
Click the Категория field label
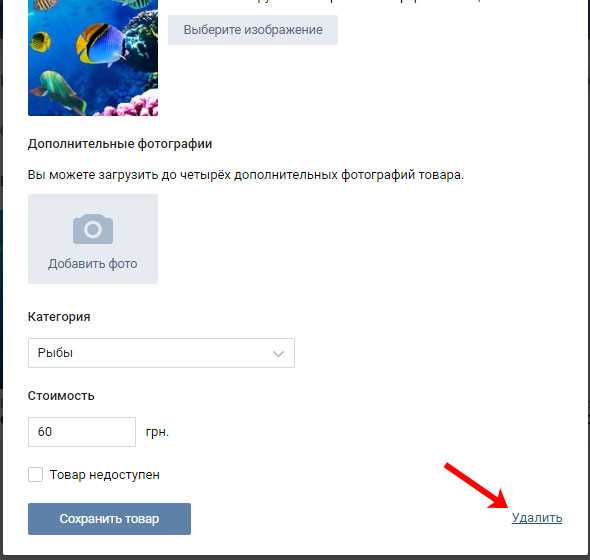[x=59, y=317]
